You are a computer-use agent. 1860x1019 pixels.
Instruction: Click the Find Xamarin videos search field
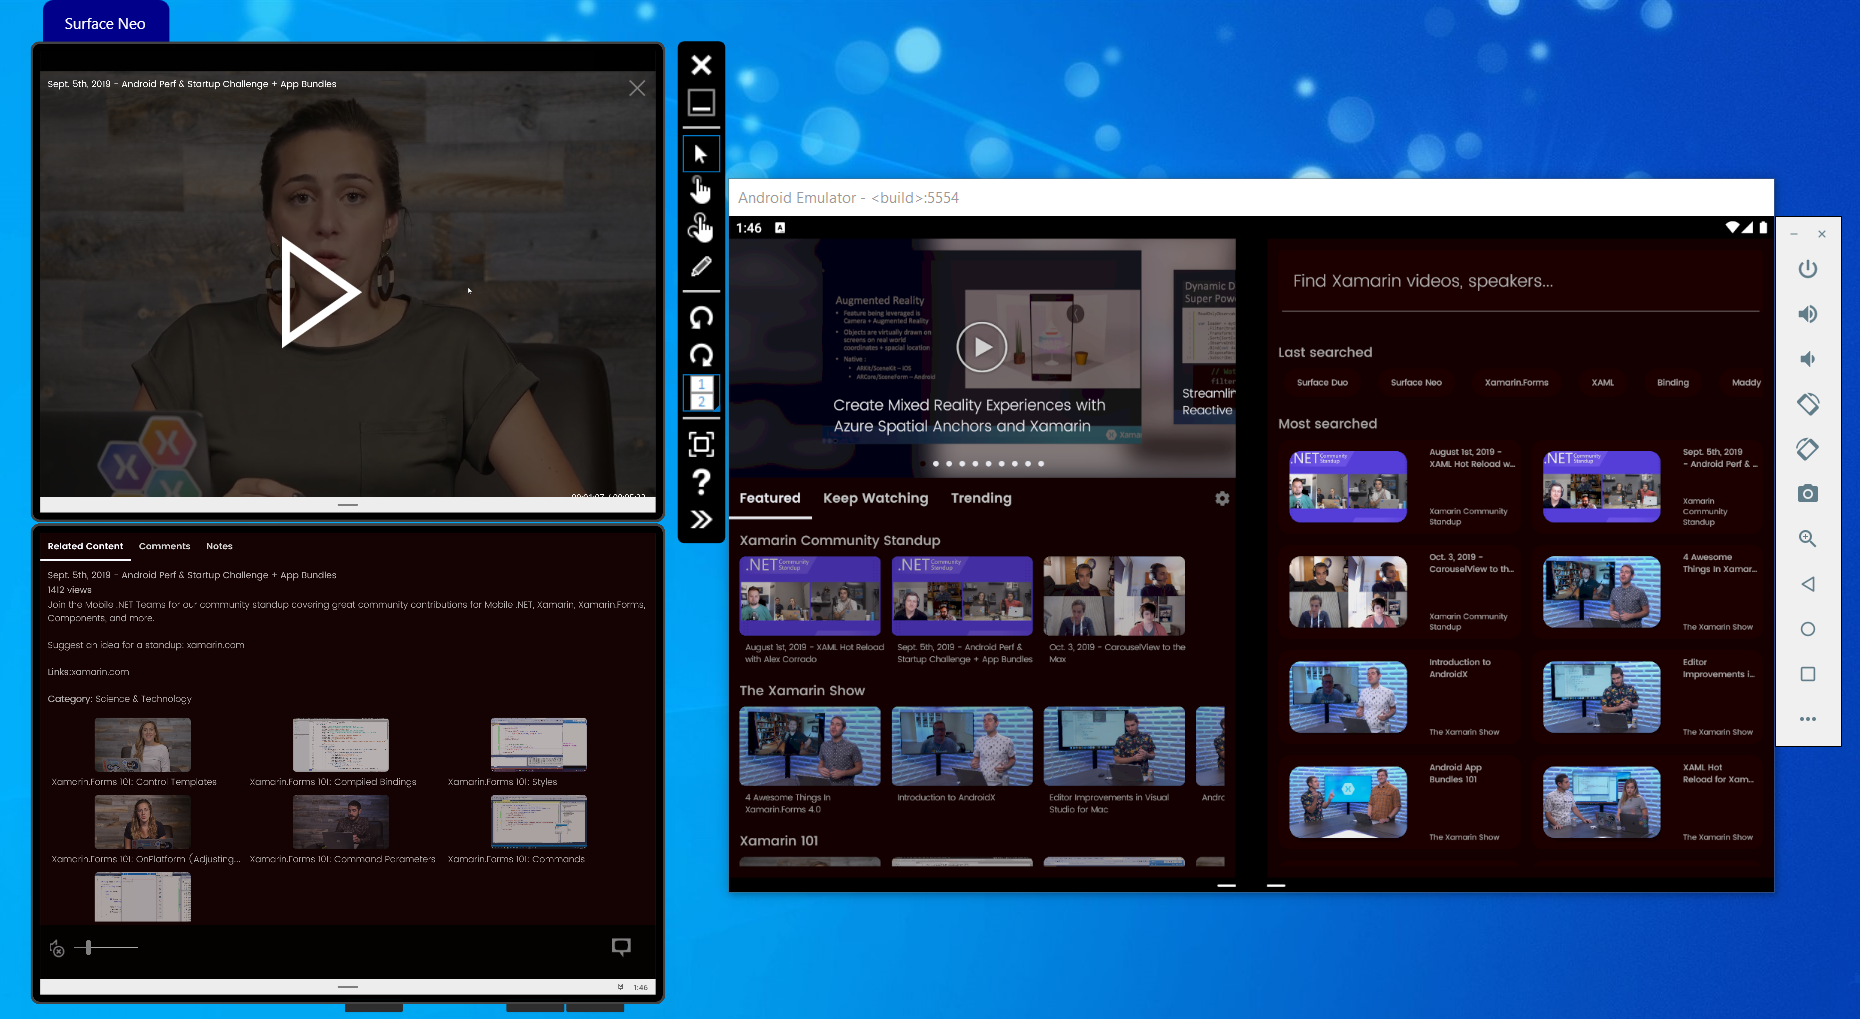[1518, 281]
